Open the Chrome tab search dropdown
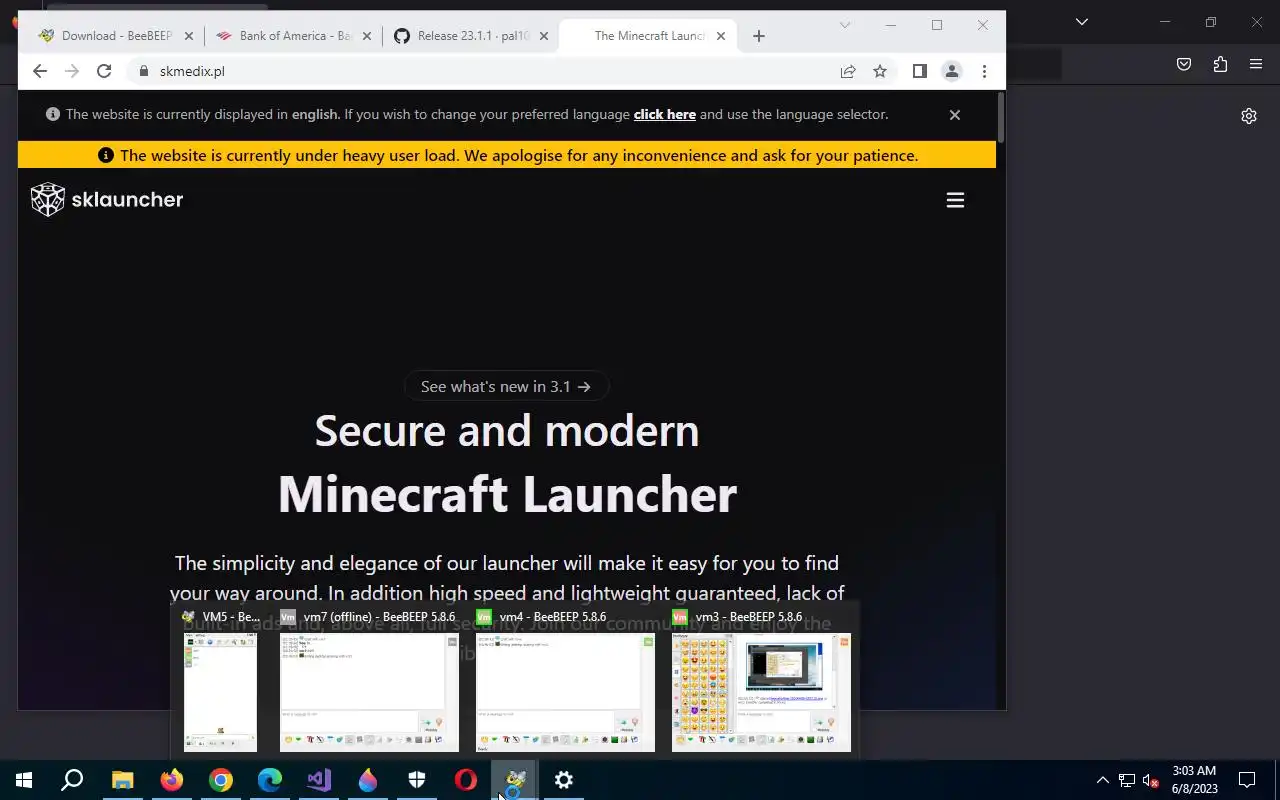Viewport: 1280px width, 800px height. click(x=845, y=25)
